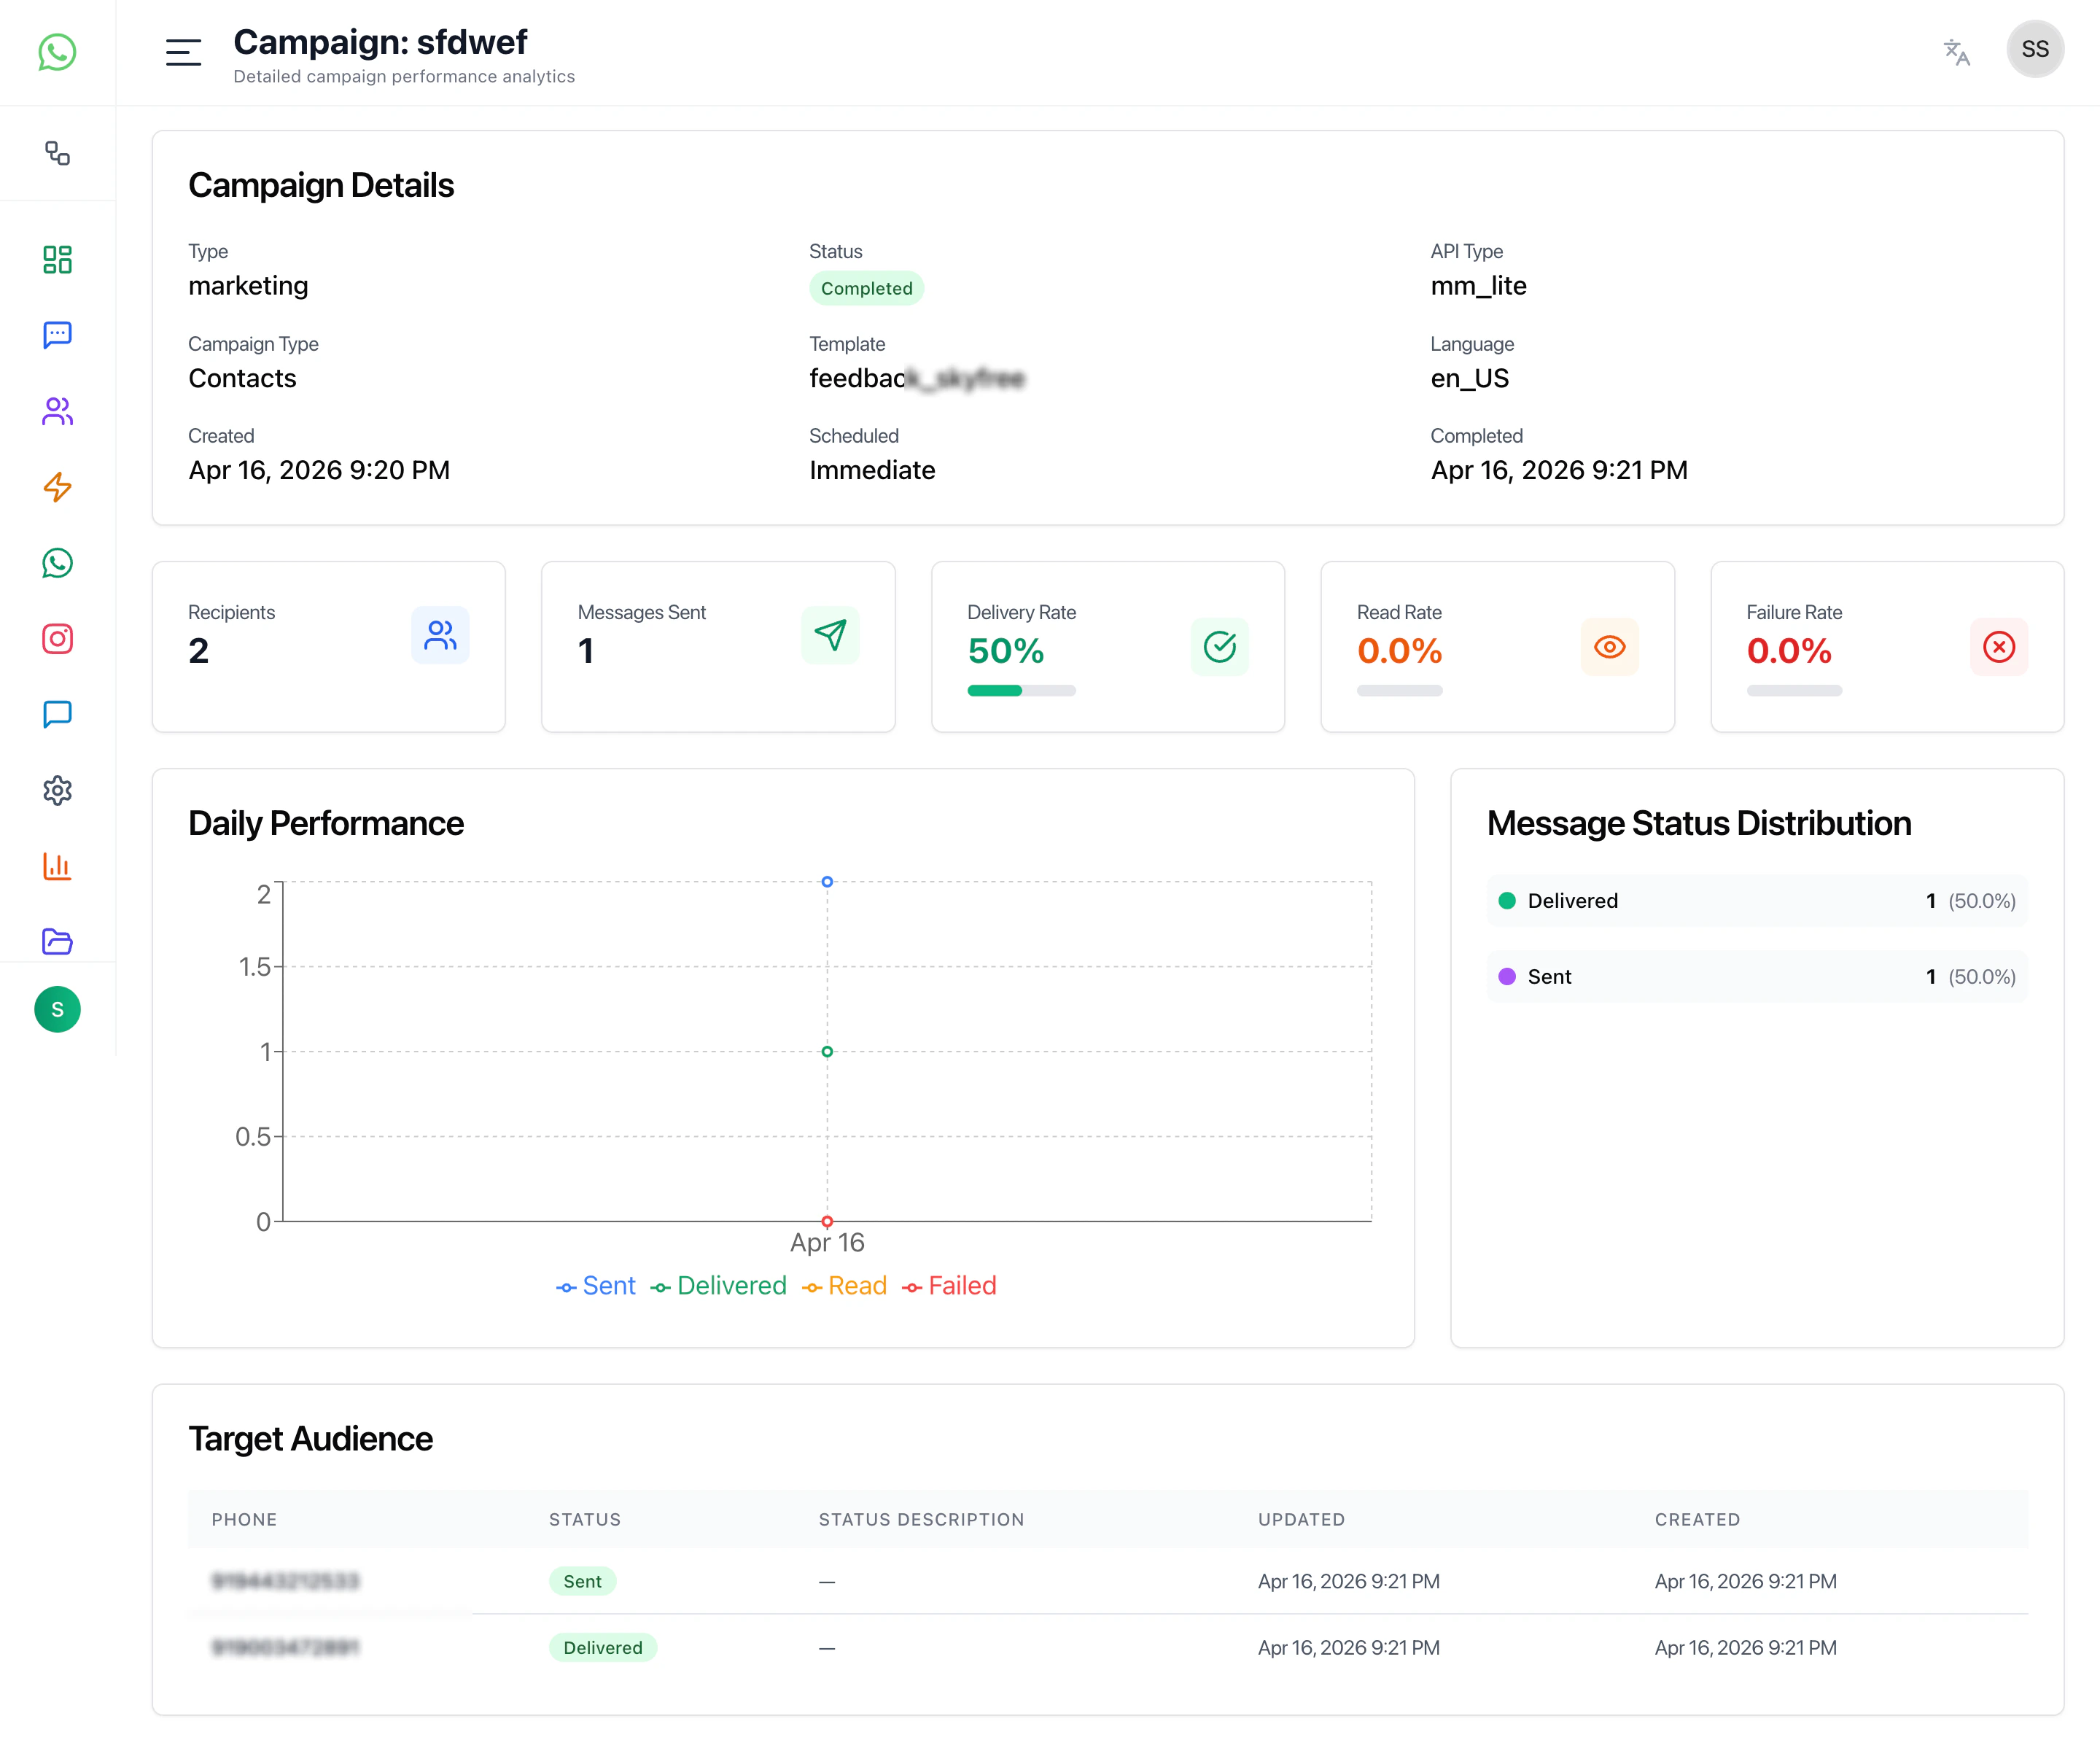The height and width of the screenshot is (1740, 2100).
Task: Open the Instagram channel icon
Action: [x=57, y=638]
